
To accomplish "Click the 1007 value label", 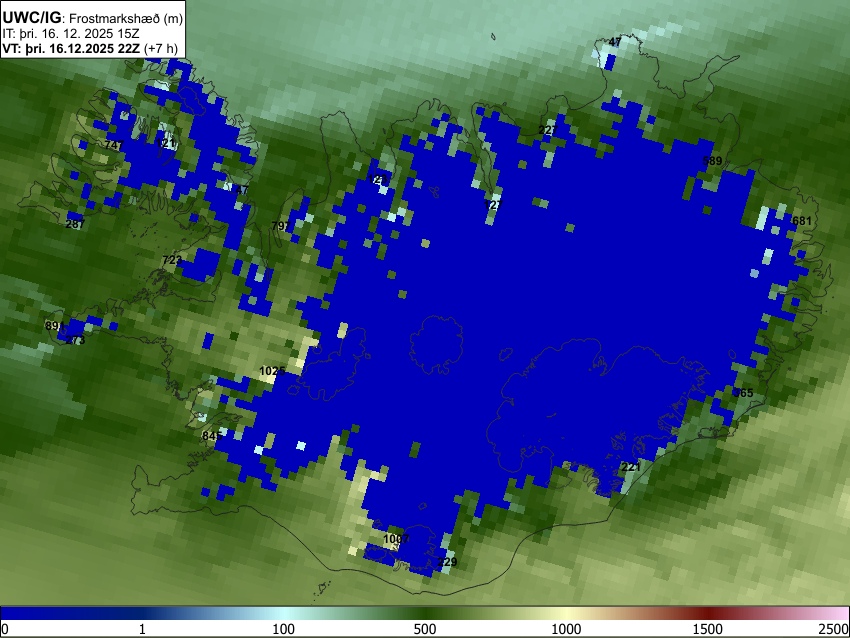I will 396,539.
